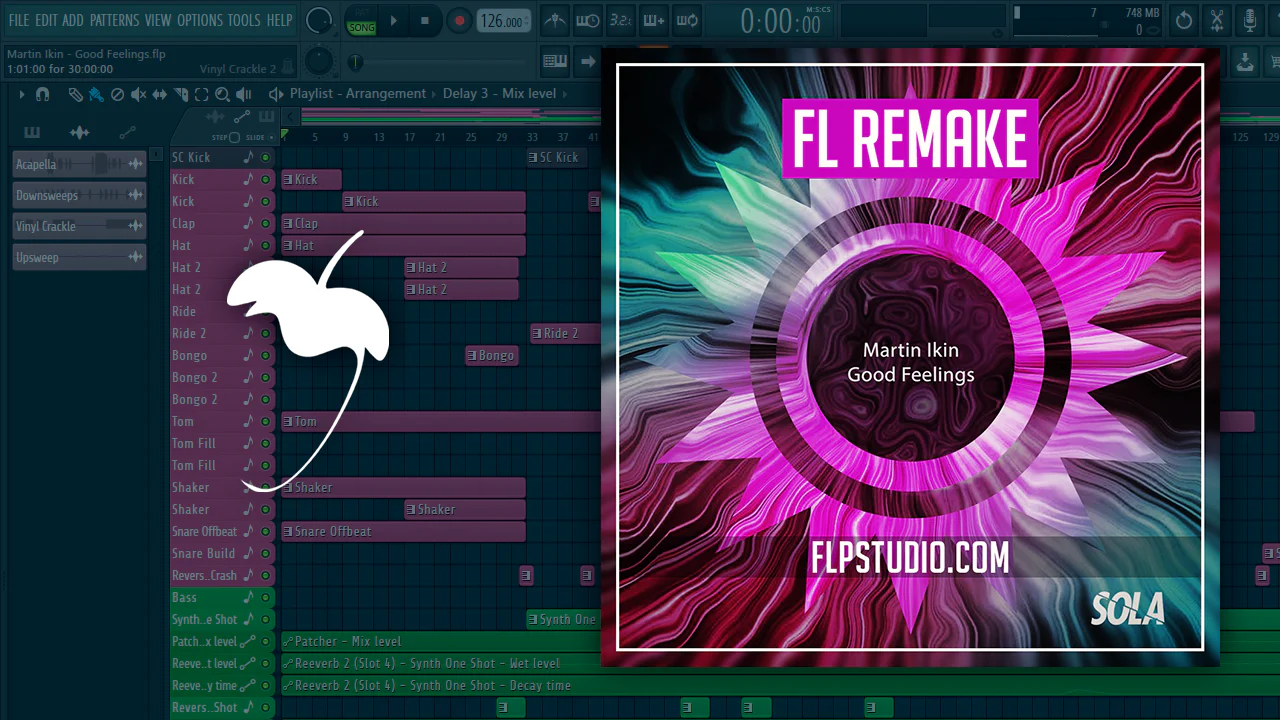Viewport: 1280px width, 720px height.
Task: Click the note icon on SC Kick track
Action: [x=248, y=157]
